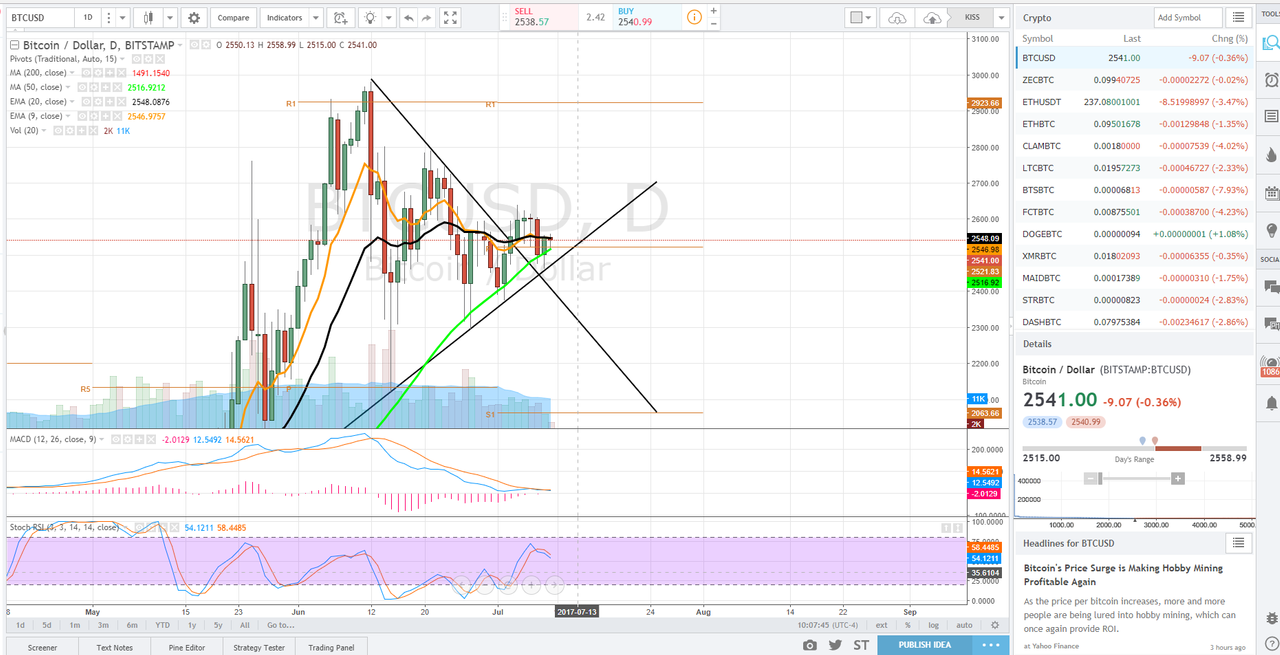Open the chart type dropdown arrow
The width and height of the screenshot is (1280, 655).
click(x=169, y=18)
